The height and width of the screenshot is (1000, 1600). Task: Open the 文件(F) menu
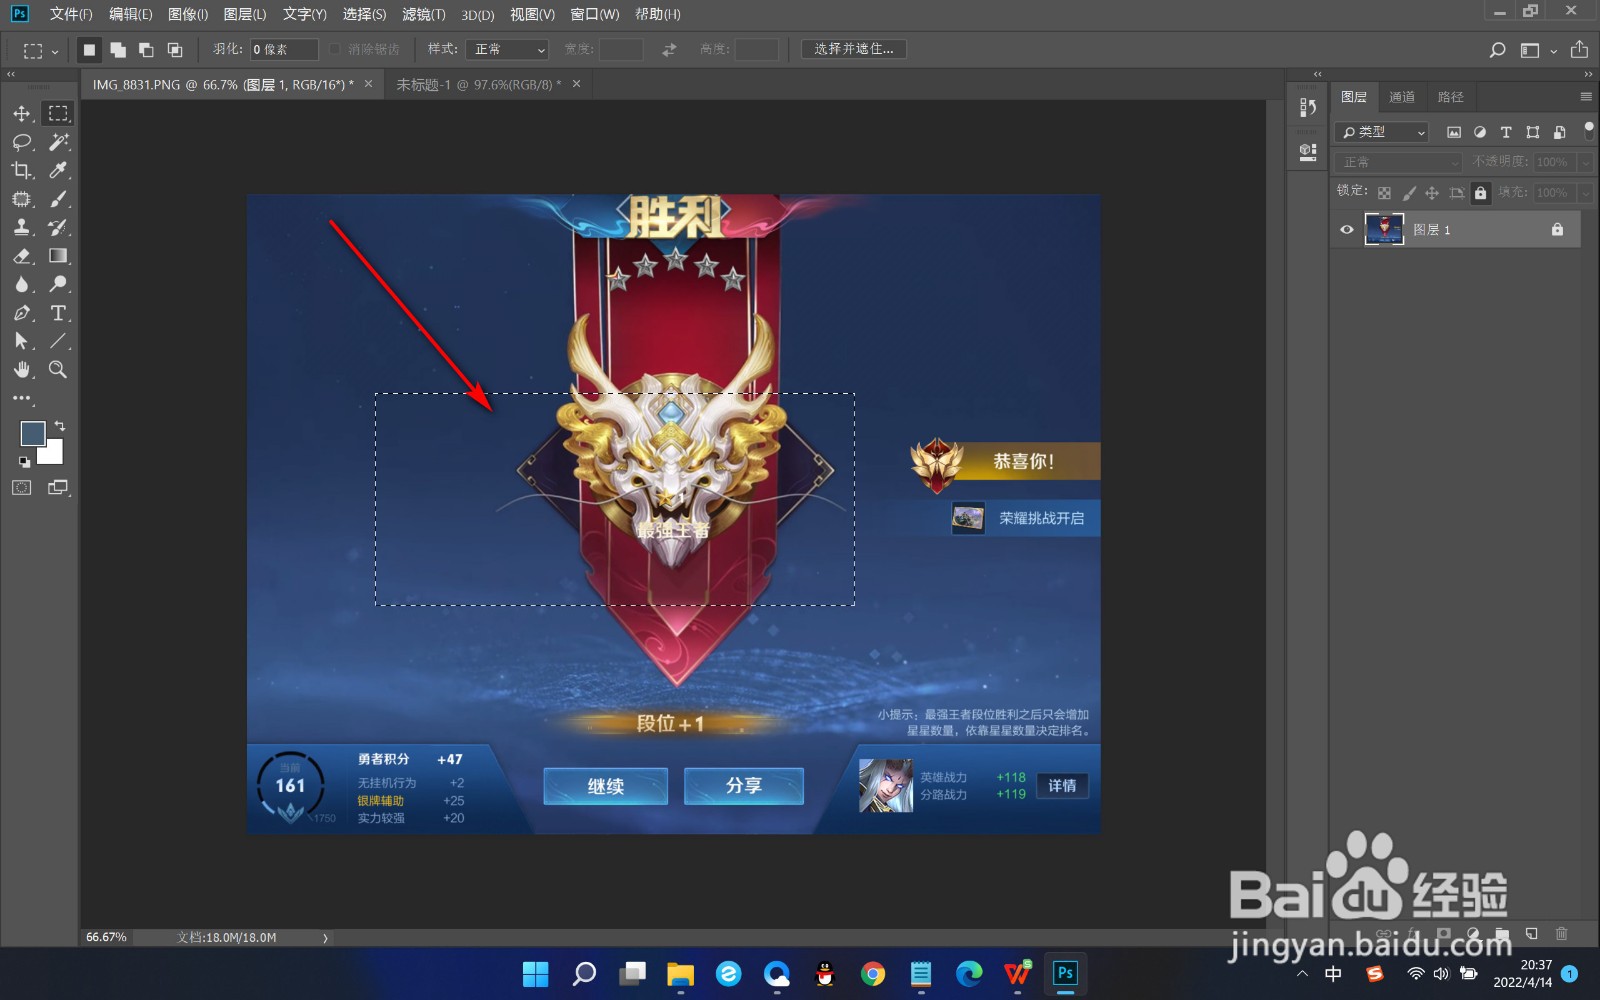pos(70,14)
